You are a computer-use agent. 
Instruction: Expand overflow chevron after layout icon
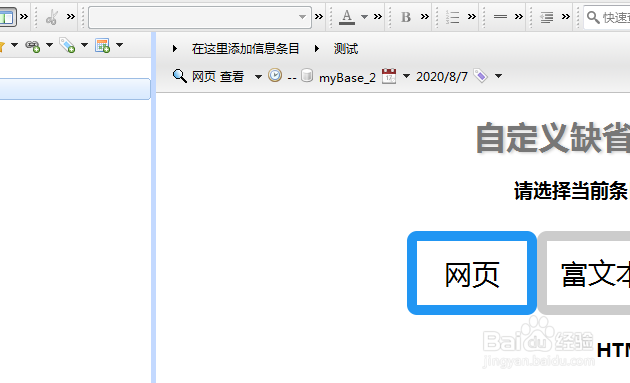tap(24, 17)
